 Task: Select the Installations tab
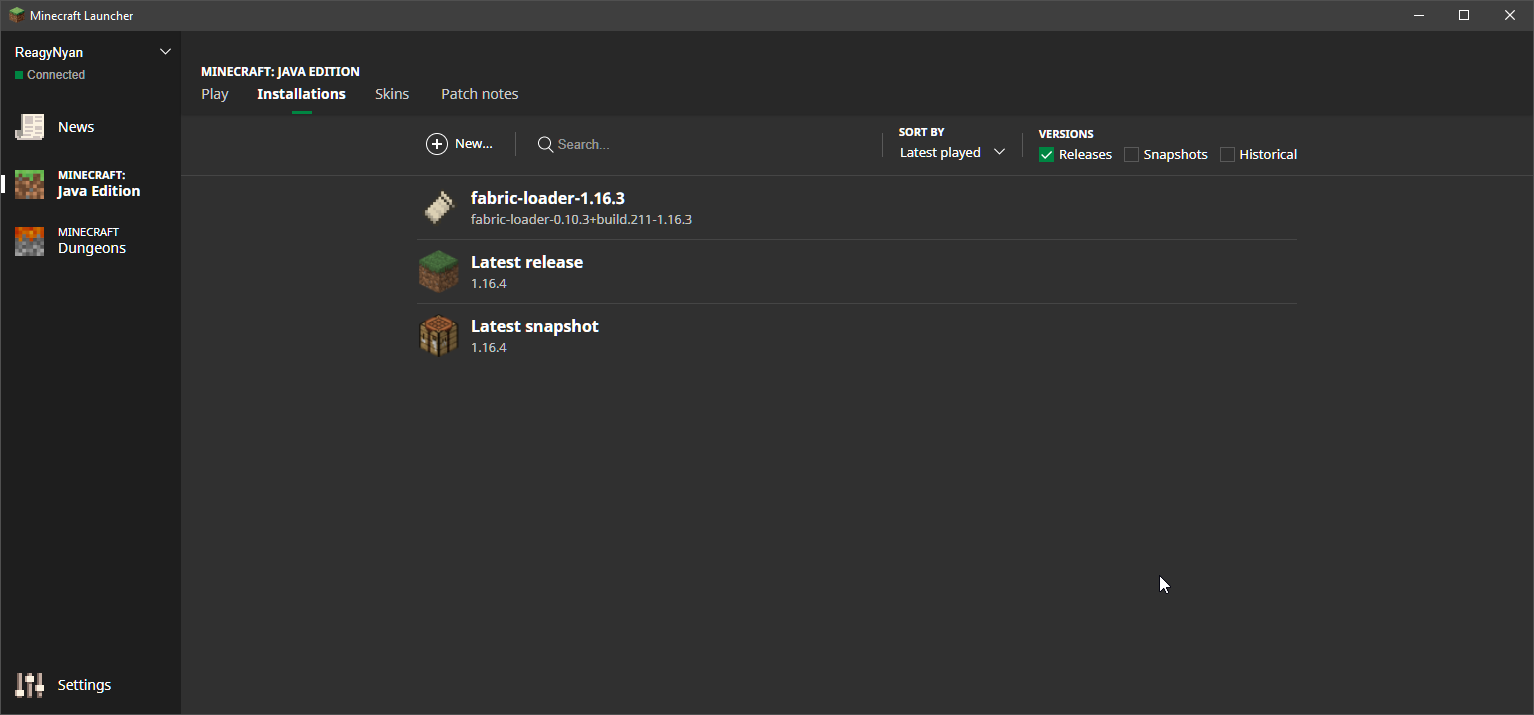tap(301, 94)
